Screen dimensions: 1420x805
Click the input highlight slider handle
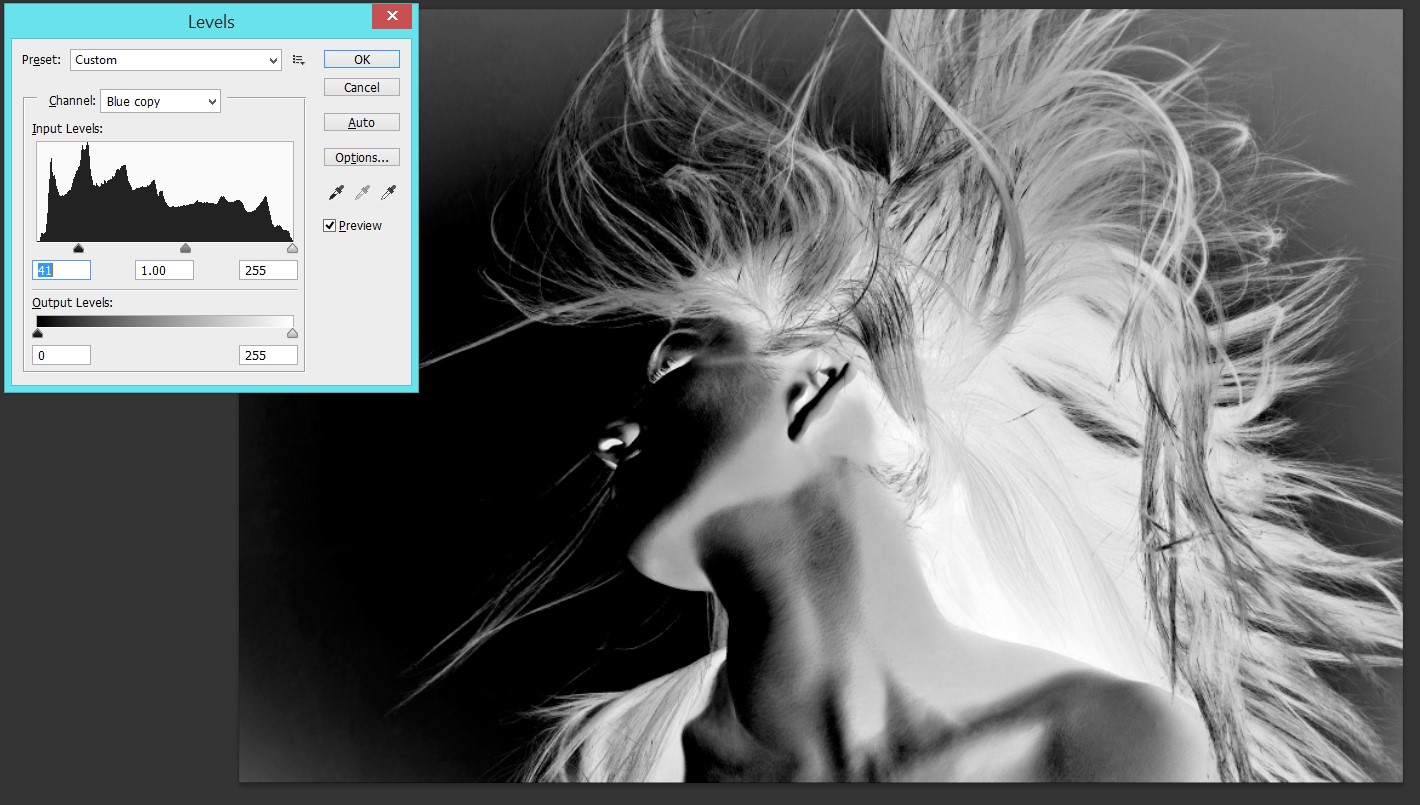pyautogui.click(x=292, y=248)
